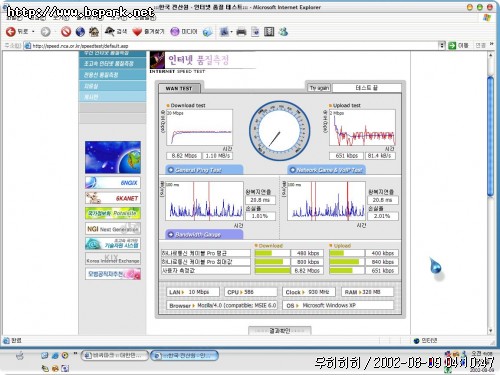Click the Upload test graph

(362, 128)
